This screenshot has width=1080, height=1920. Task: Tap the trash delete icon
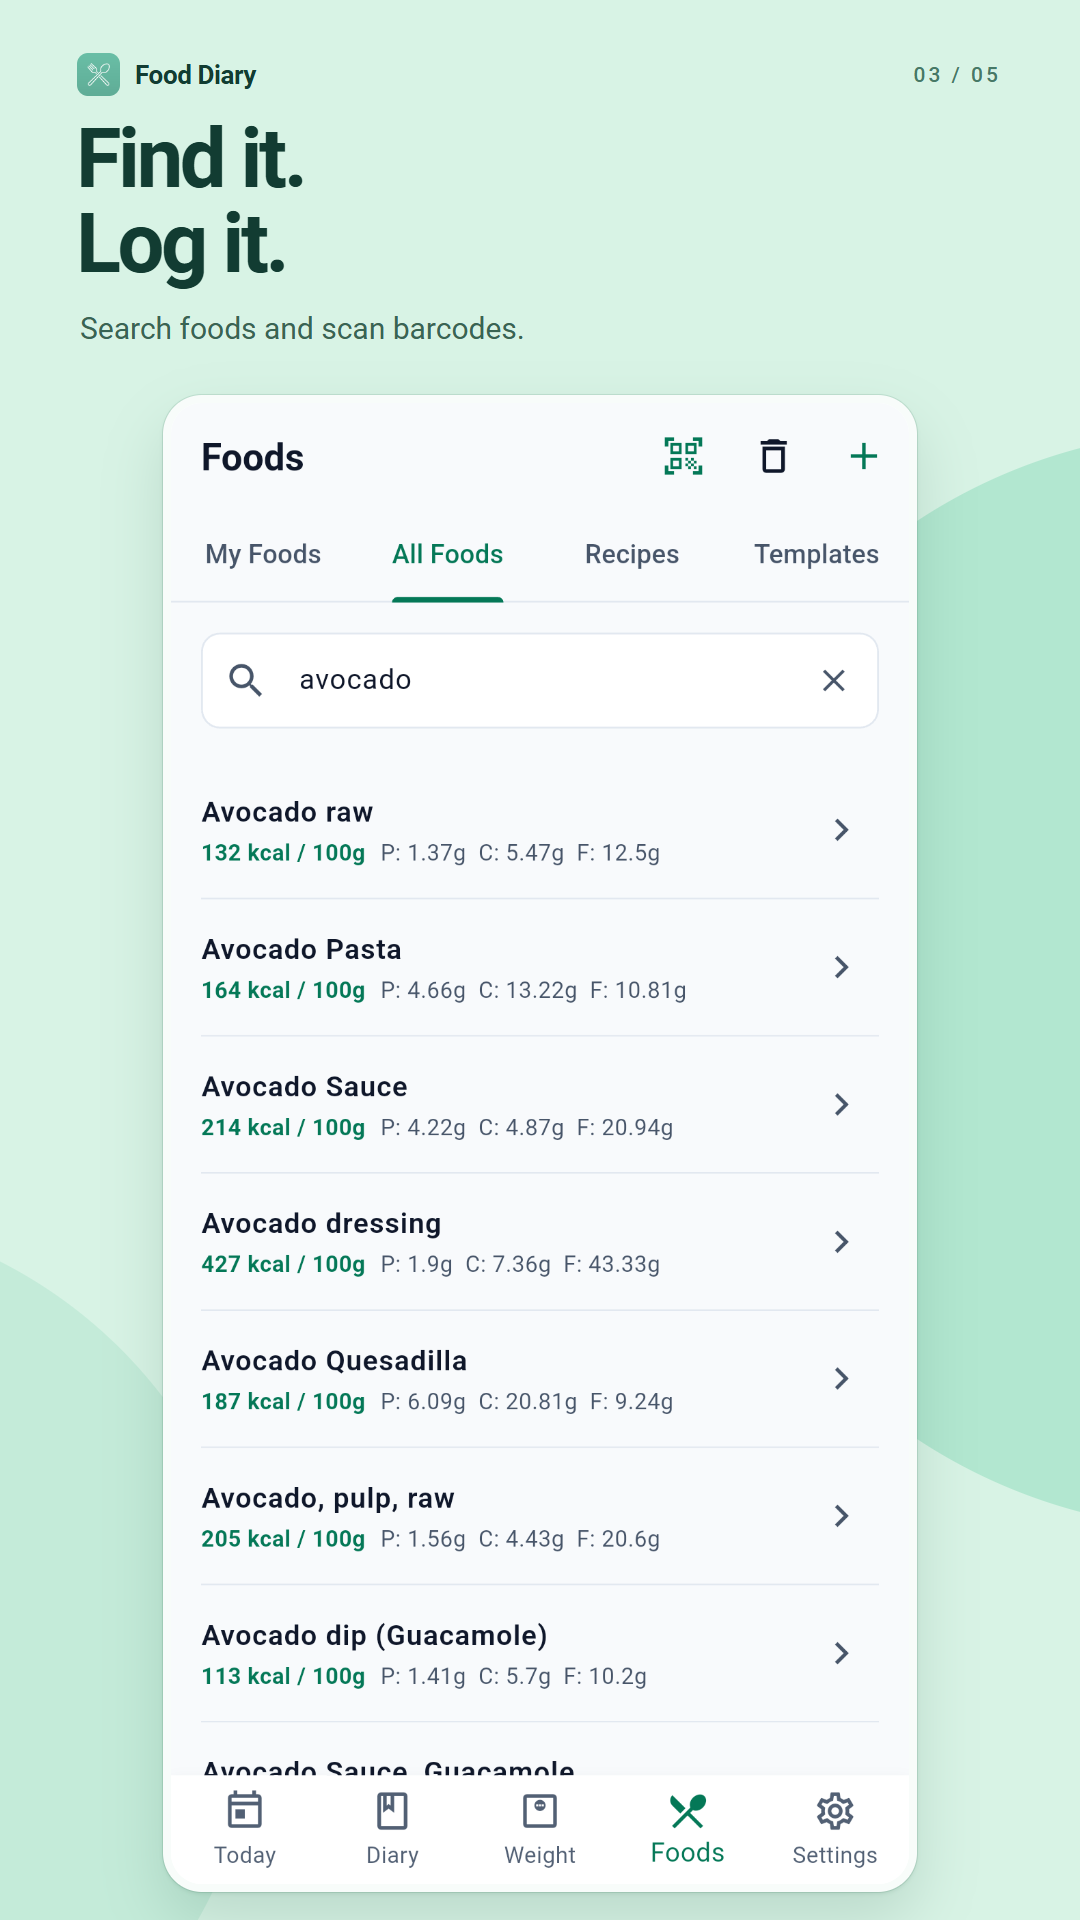(774, 457)
